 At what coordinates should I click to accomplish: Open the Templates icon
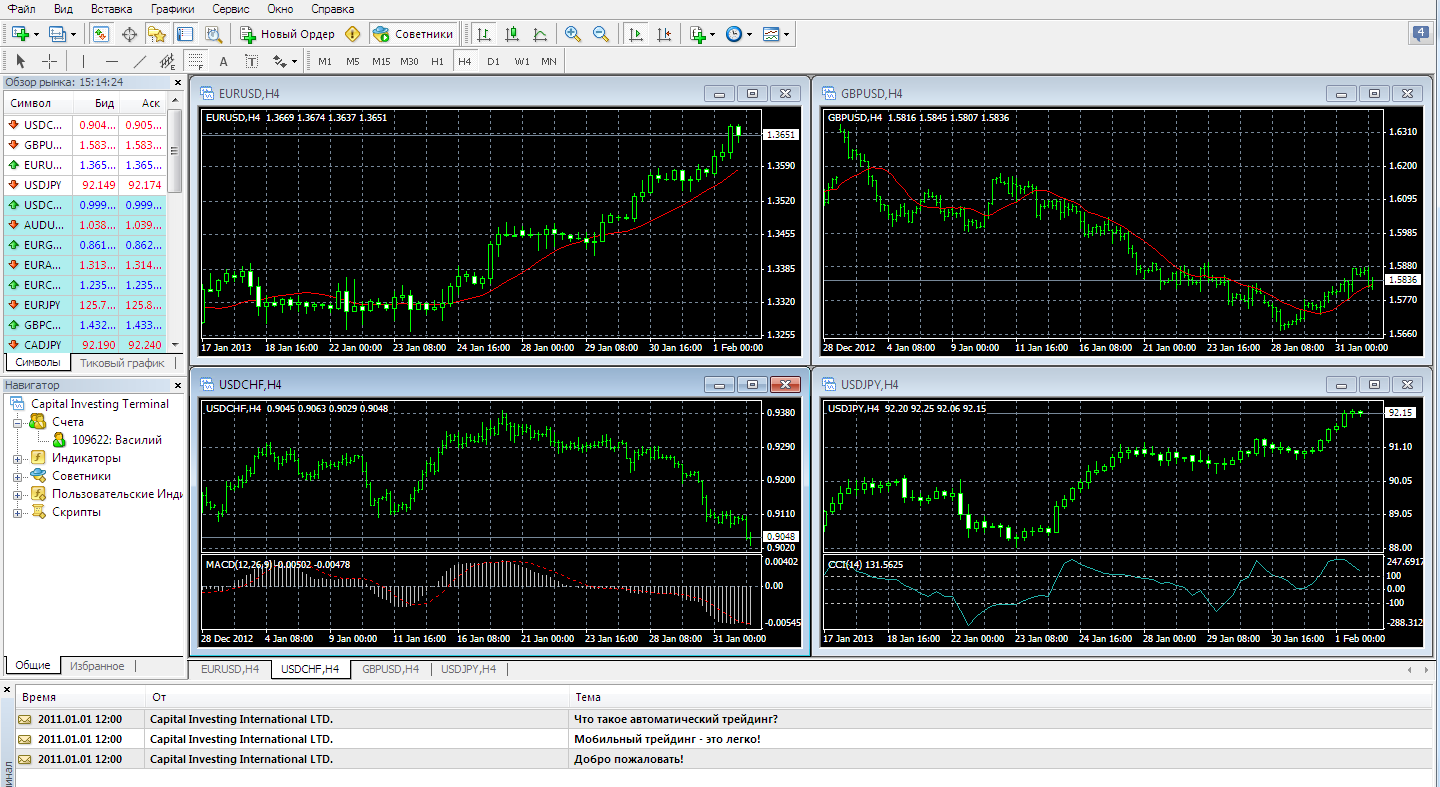coord(771,34)
